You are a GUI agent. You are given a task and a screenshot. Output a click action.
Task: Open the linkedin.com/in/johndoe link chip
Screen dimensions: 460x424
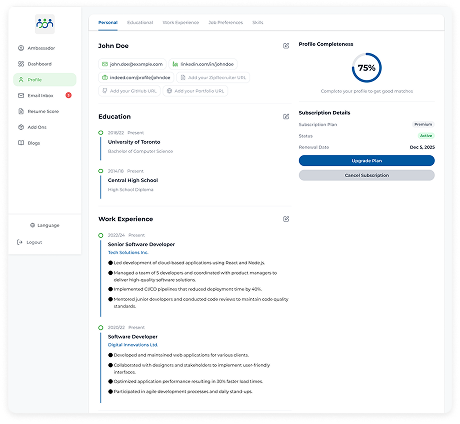click(x=203, y=64)
